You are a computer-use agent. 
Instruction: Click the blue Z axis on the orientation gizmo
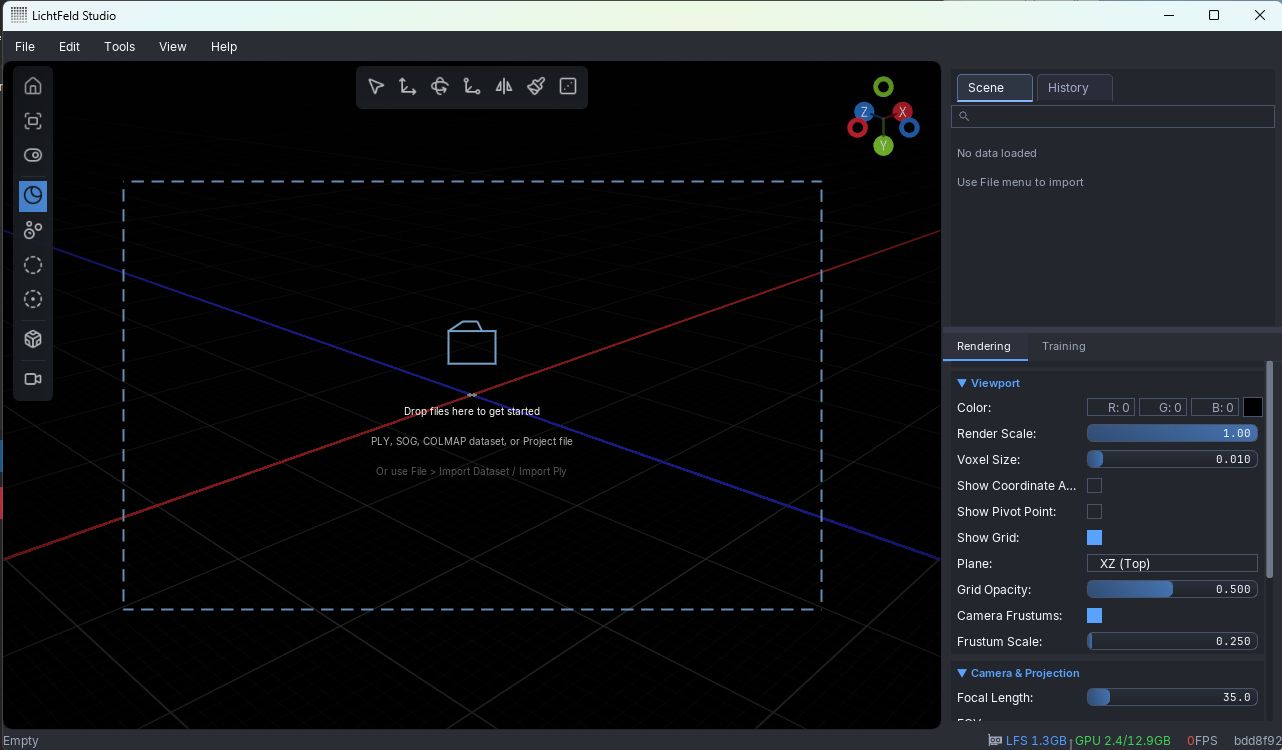pyautogui.click(x=864, y=112)
